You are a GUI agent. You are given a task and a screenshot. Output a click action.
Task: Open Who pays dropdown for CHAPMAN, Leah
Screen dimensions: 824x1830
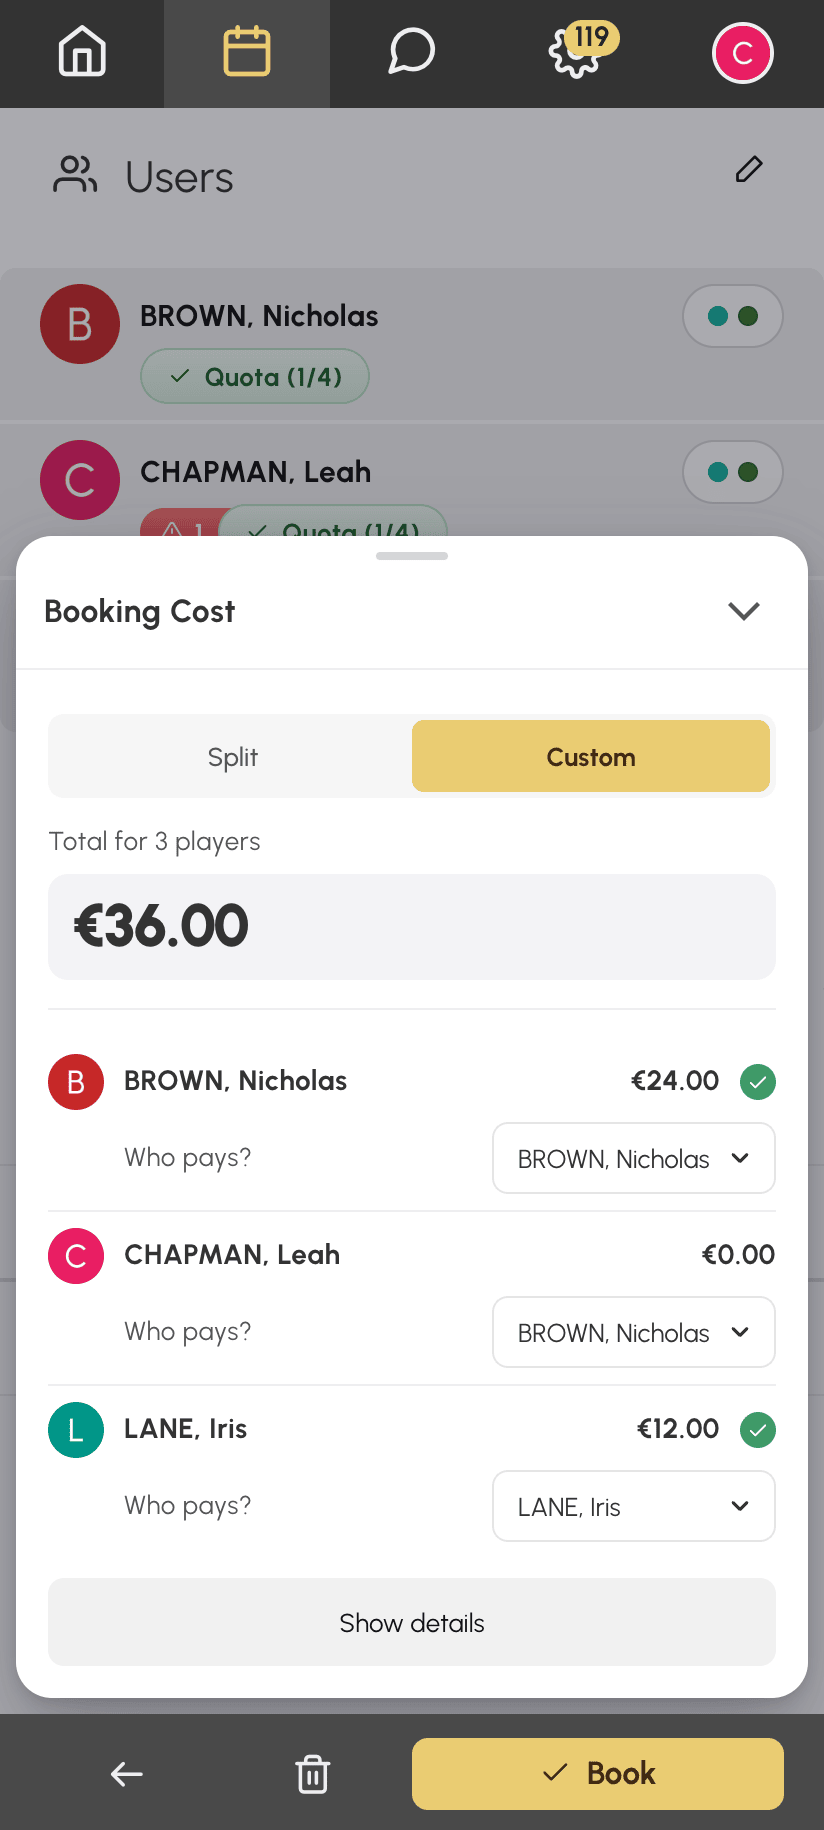click(x=634, y=1332)
